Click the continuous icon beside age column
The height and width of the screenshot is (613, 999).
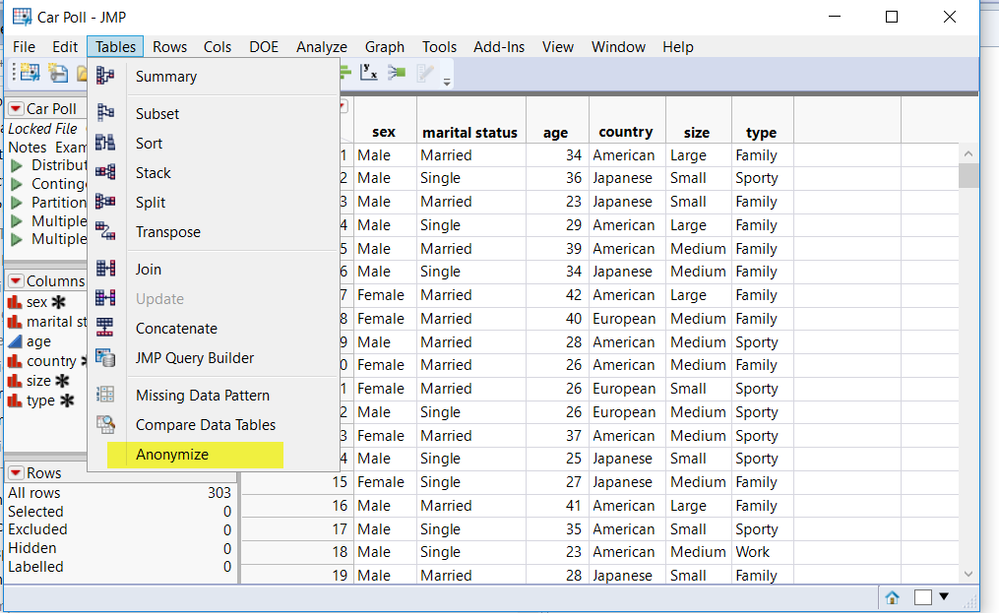[x=15, y=342]
